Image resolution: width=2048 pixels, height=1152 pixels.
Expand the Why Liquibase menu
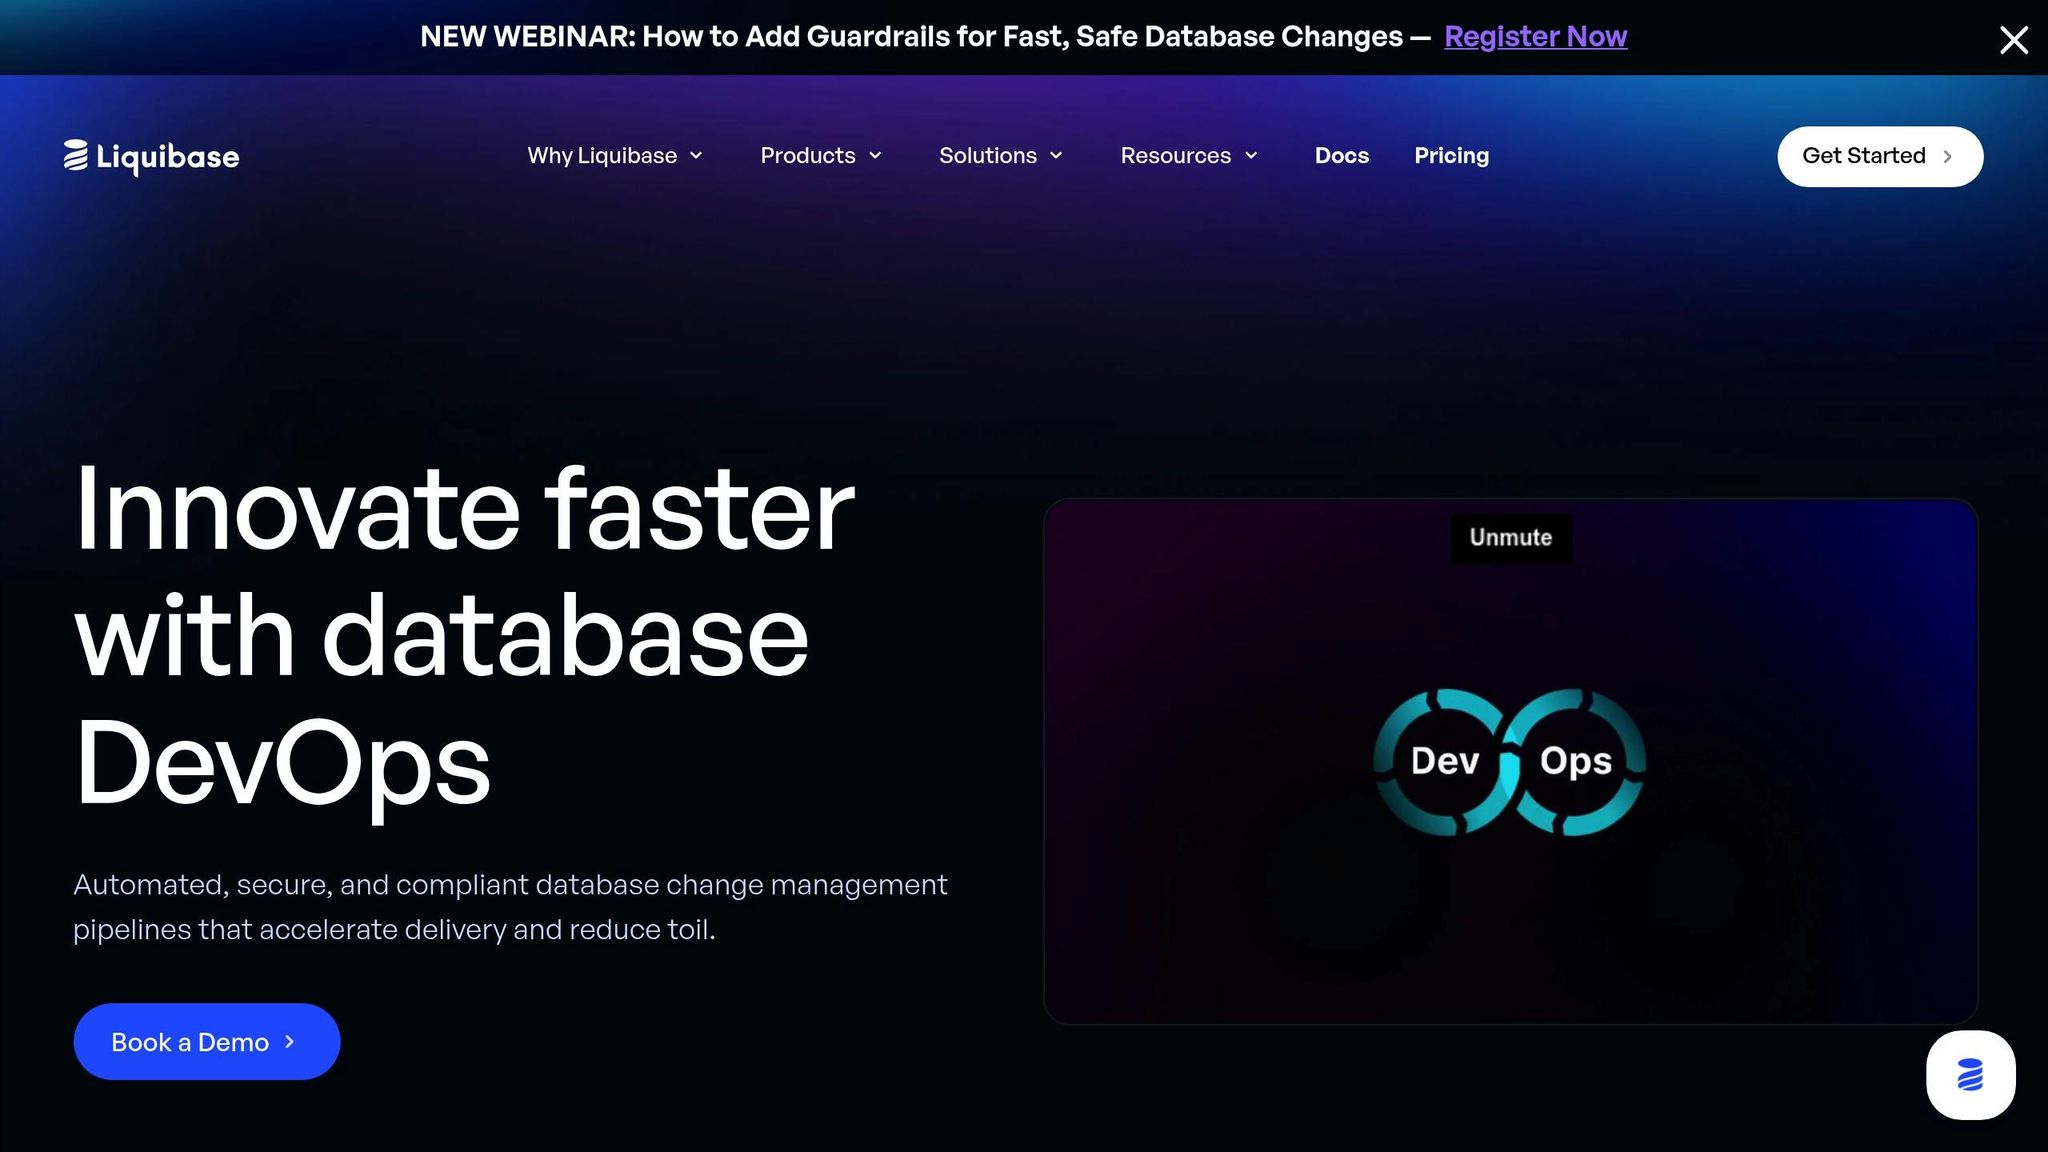tap(615, 156)
